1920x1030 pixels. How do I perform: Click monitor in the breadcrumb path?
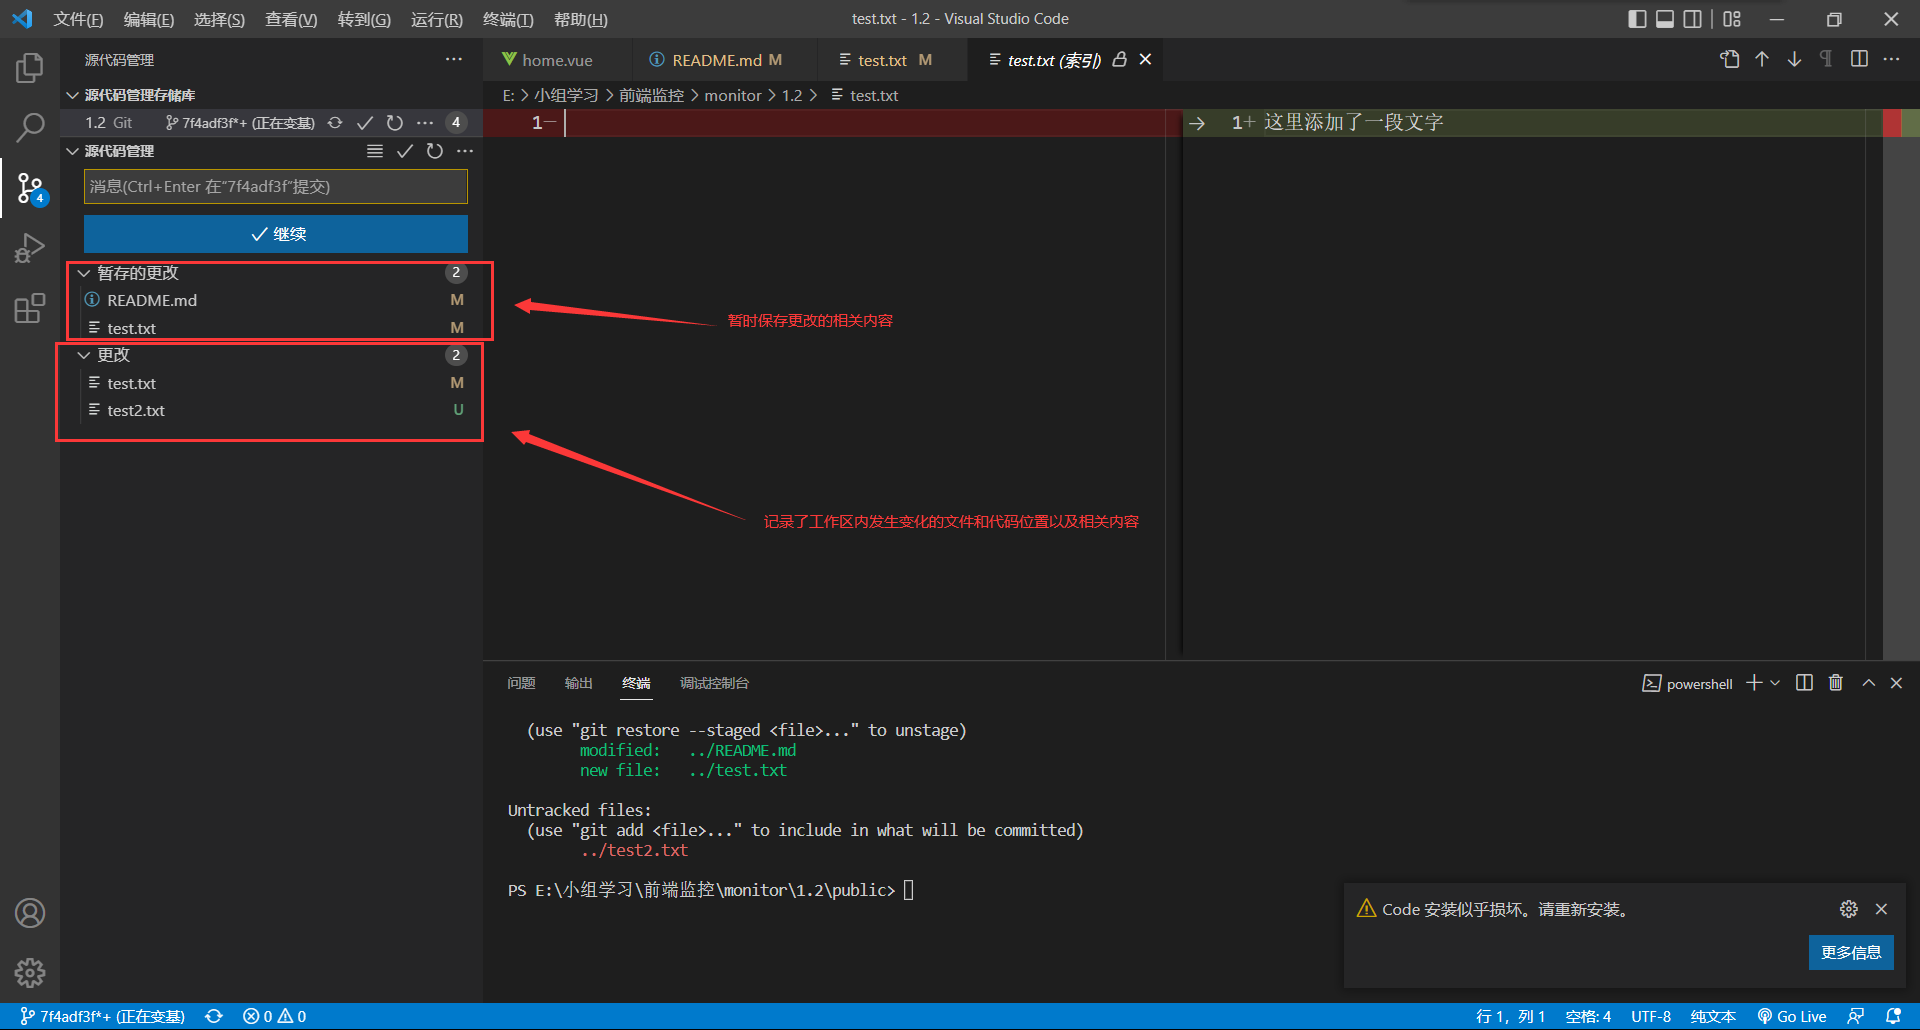coord(733,95)
